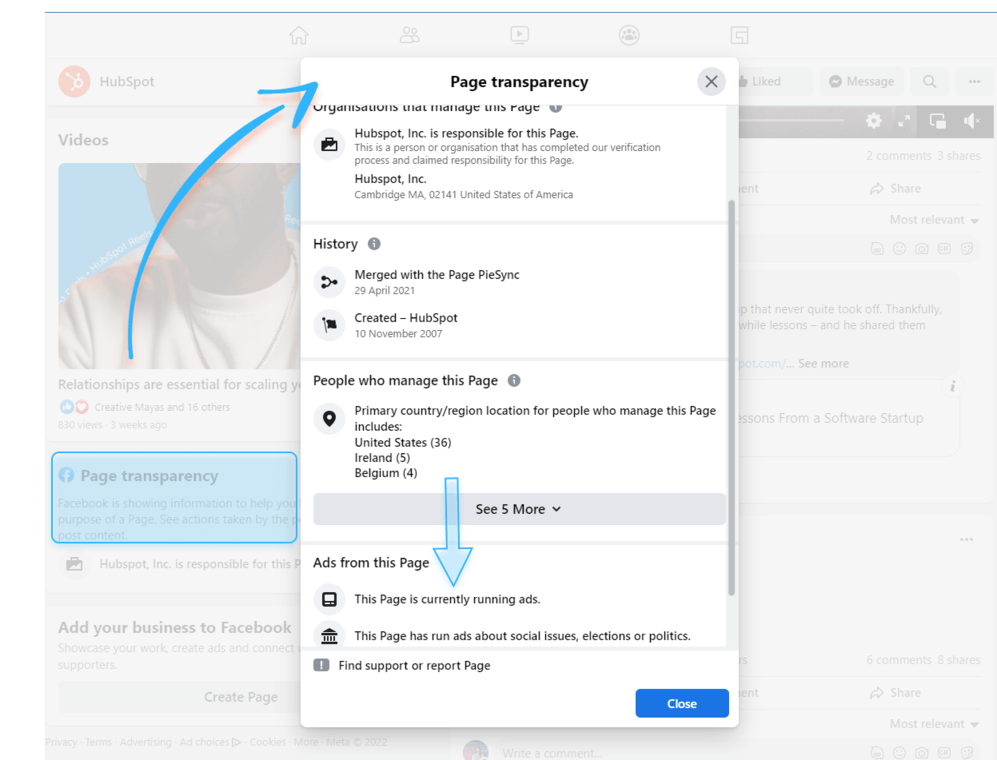Toggle the History info tooltip

[x=376, y=243]
